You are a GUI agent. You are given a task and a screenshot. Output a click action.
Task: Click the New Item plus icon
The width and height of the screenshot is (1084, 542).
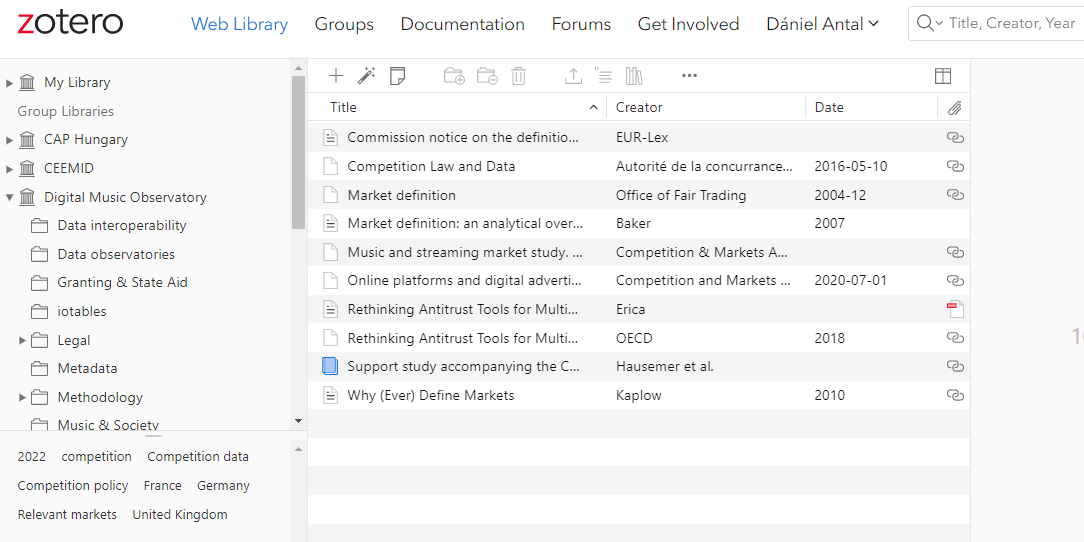click(336, 75)
